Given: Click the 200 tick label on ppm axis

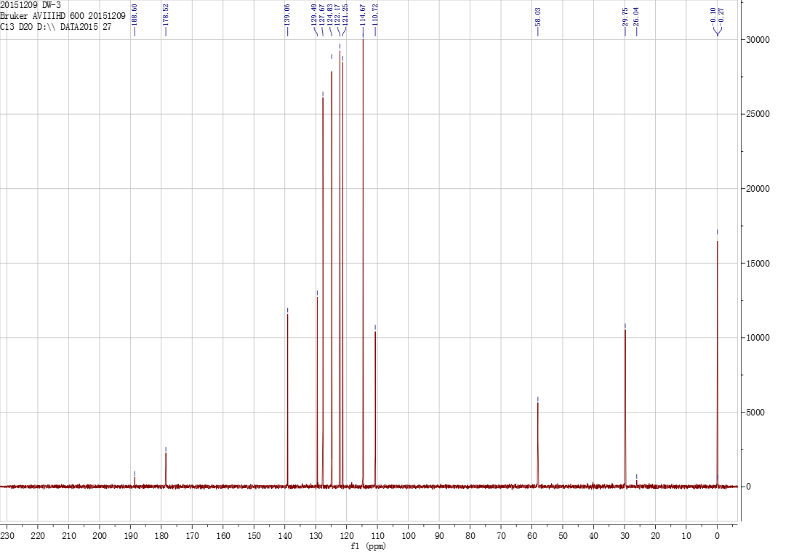Looking at the screenshot, I should coord(99,535).
